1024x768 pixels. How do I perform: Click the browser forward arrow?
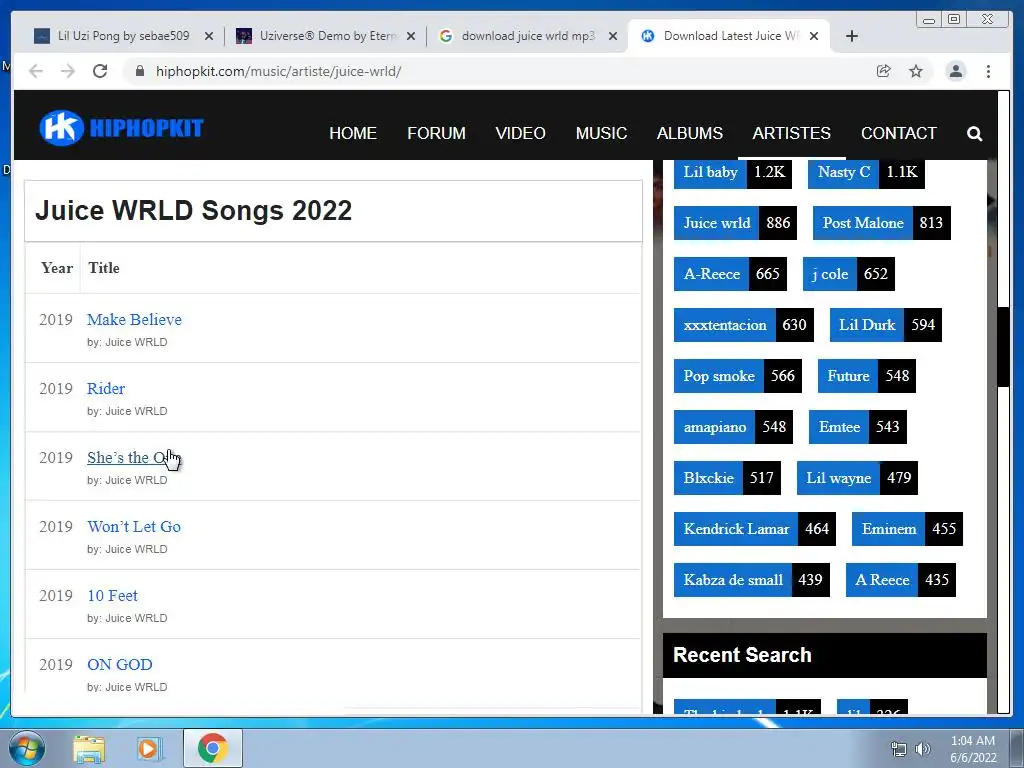click(68, 71)
